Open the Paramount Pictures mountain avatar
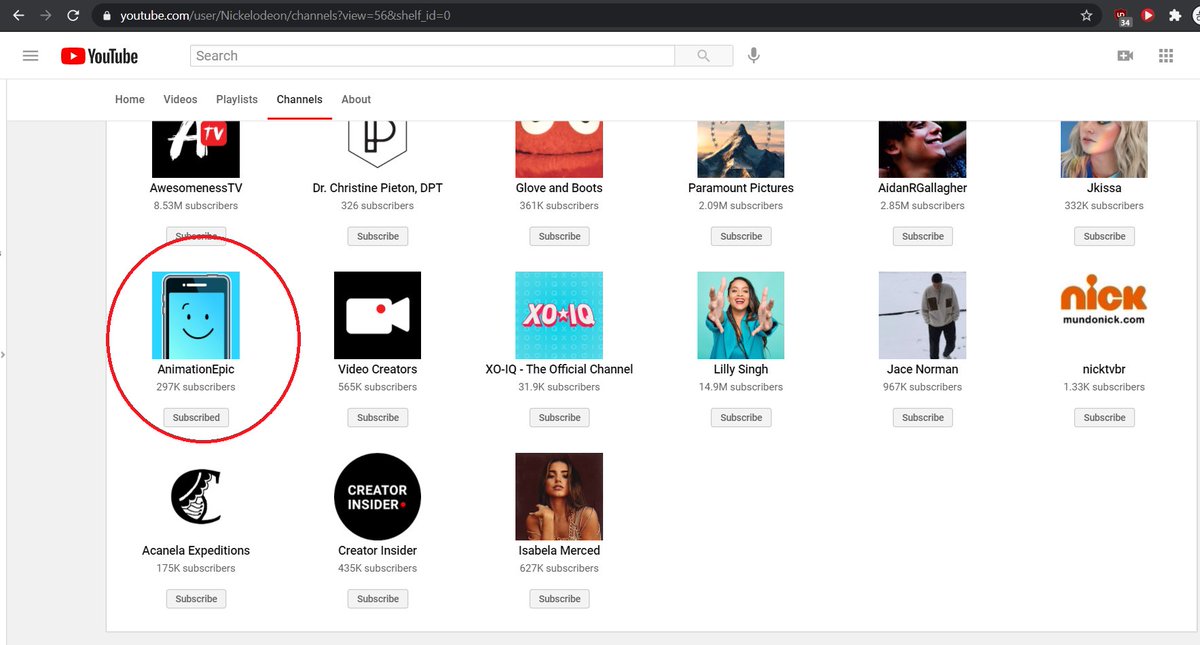Screen dimensions: 1200x645 [741, 149]
